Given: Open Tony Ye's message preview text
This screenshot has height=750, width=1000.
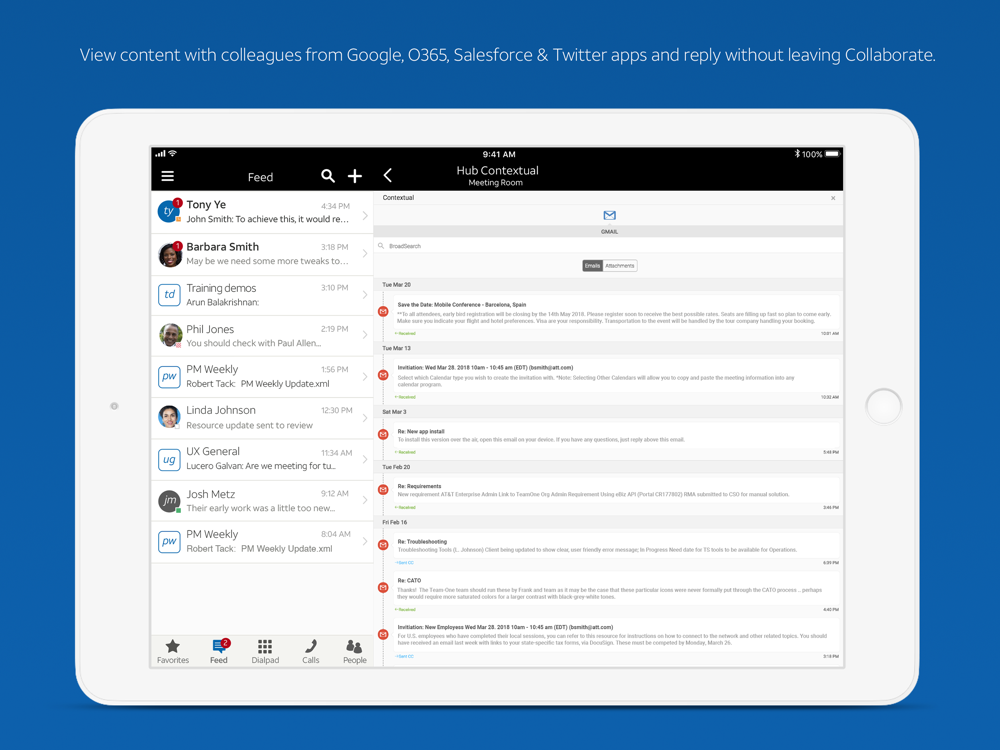Looking at the screenshot, I should click(267, 219).
